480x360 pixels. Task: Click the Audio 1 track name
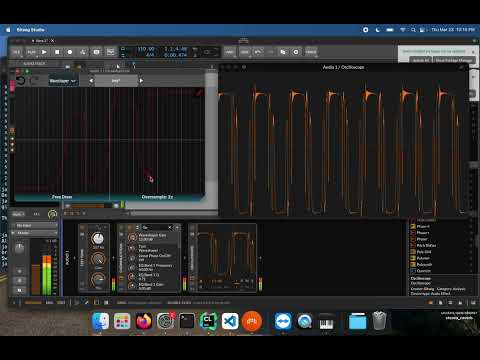tap(18, 214)
